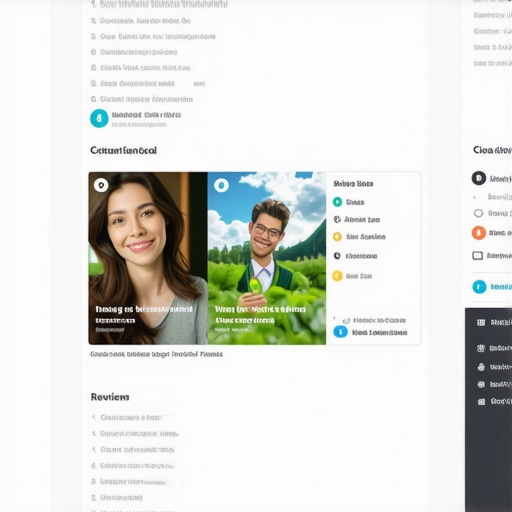Click the large teal circle icon above the photo card
This screenshot has width=512, height=512.
[99, 118]
